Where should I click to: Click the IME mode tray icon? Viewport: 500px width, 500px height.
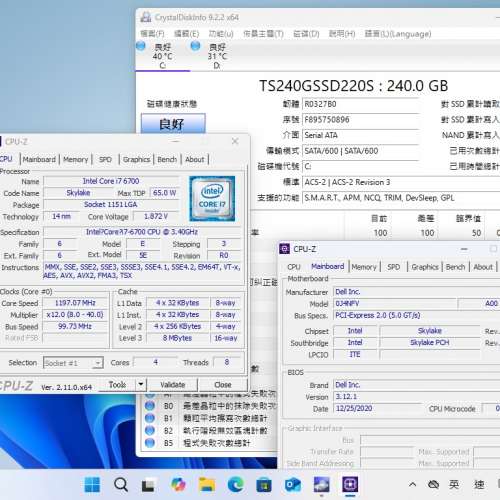[479, 484]
